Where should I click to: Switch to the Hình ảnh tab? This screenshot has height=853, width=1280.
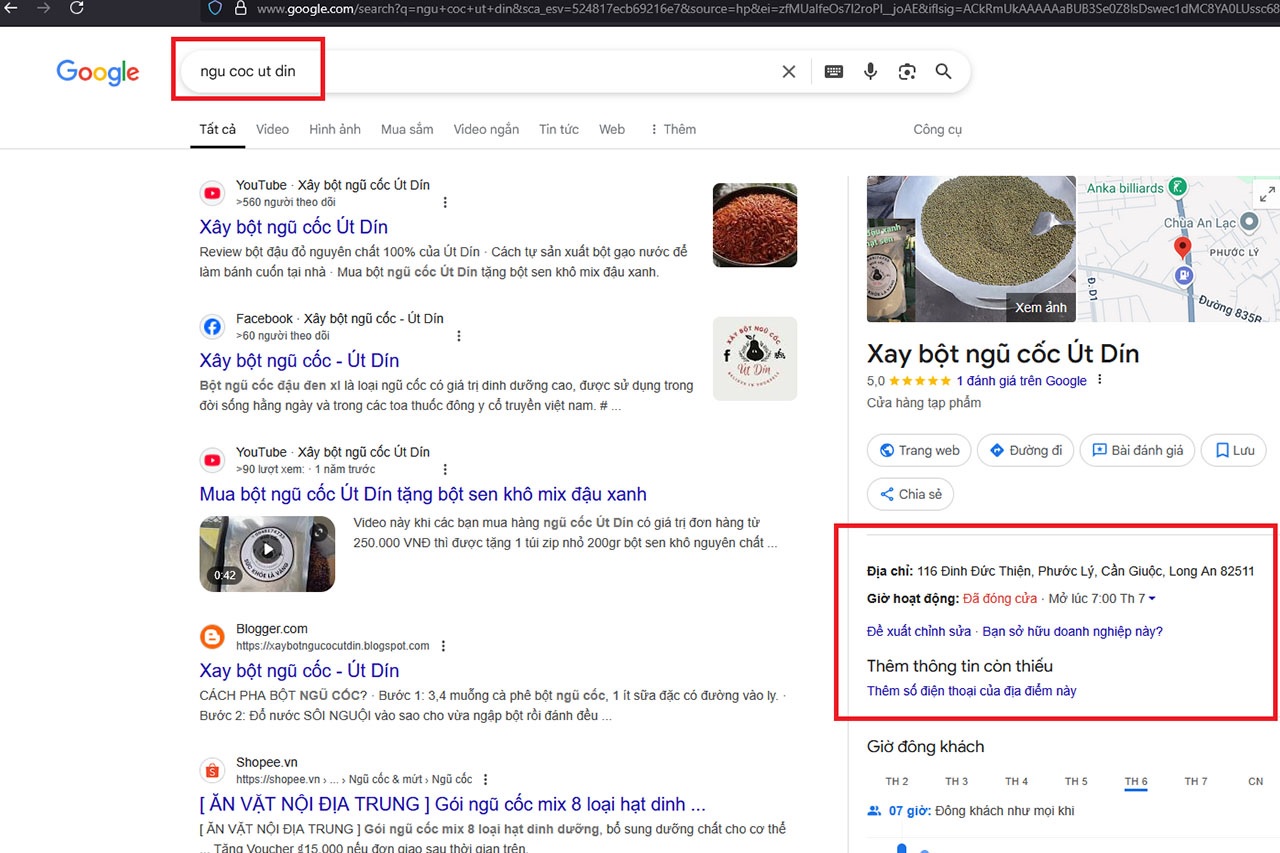[x=334, y=129]
